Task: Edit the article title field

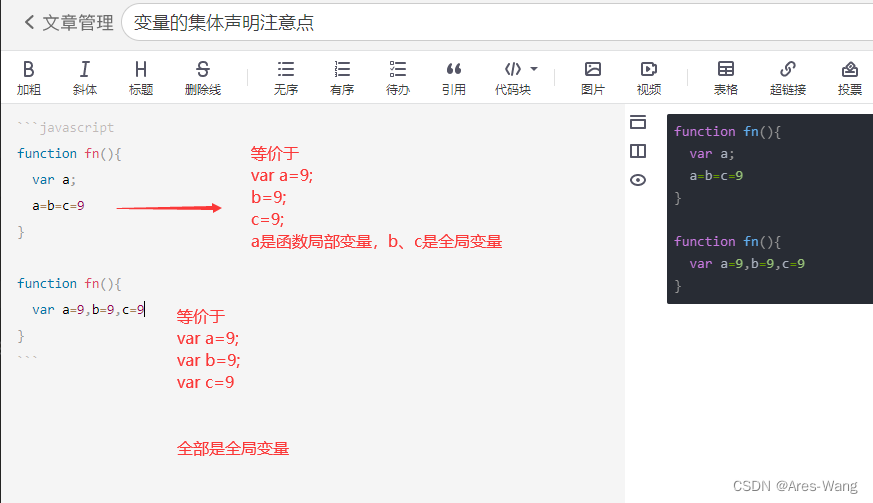Action: [498, 22]
